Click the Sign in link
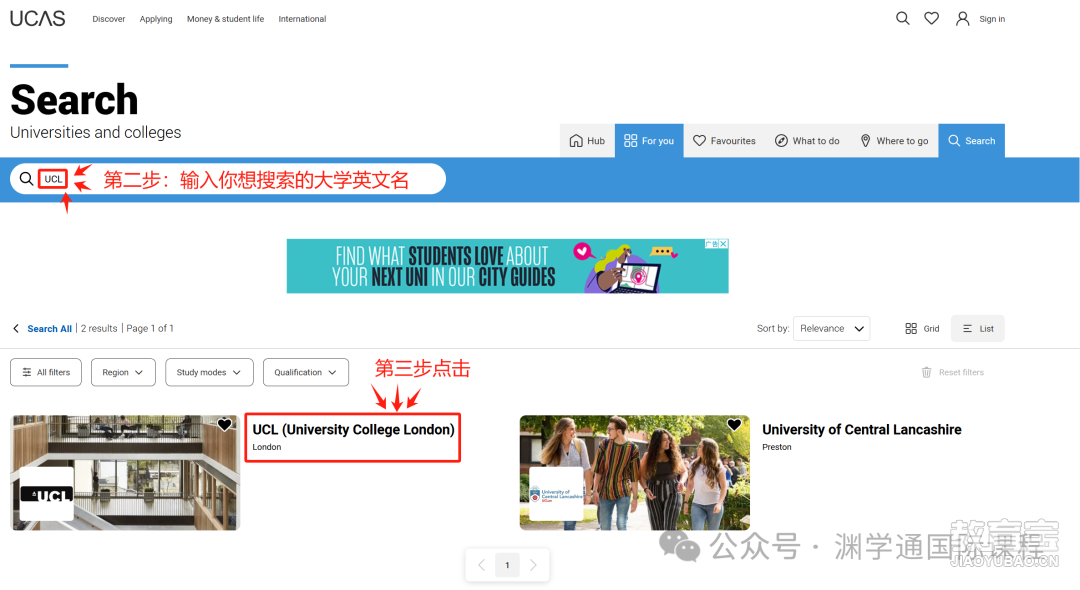The image size is (1080, 590). pos(992,19)
